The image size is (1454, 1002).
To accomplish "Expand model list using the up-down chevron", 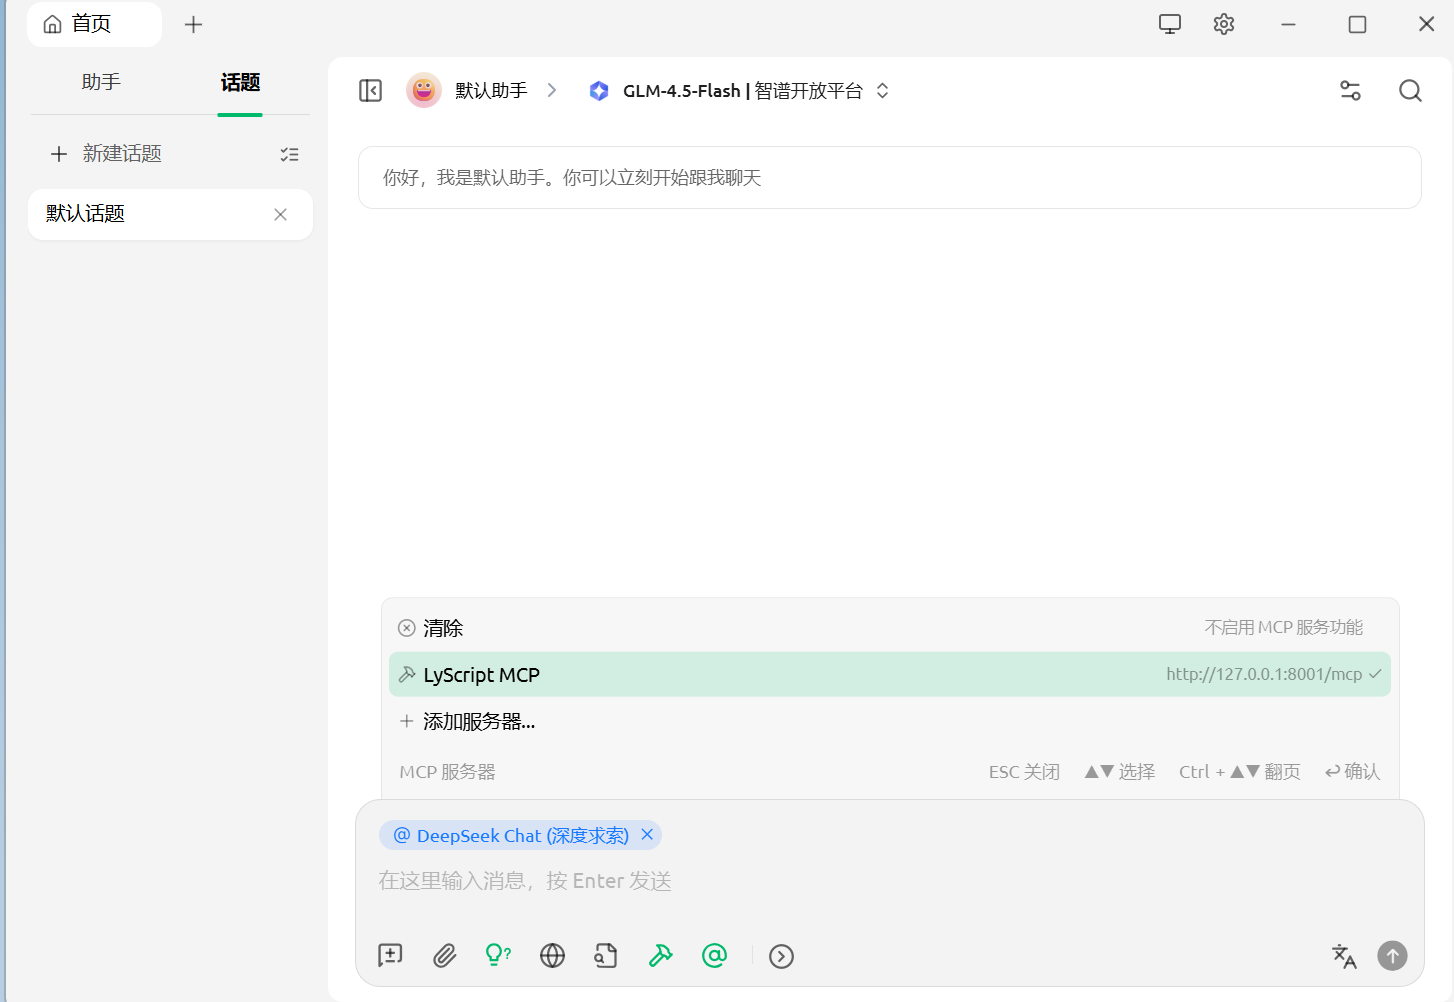I will click(882, 90).
